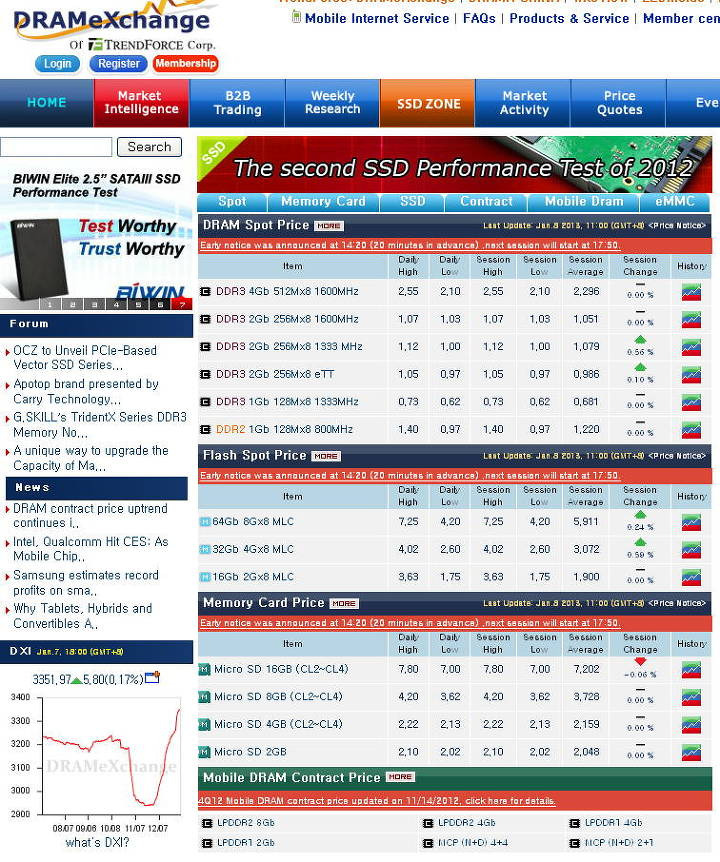The image size is (720, 862).
Task: Open the HOME navigation item
Action: [47, 103]
